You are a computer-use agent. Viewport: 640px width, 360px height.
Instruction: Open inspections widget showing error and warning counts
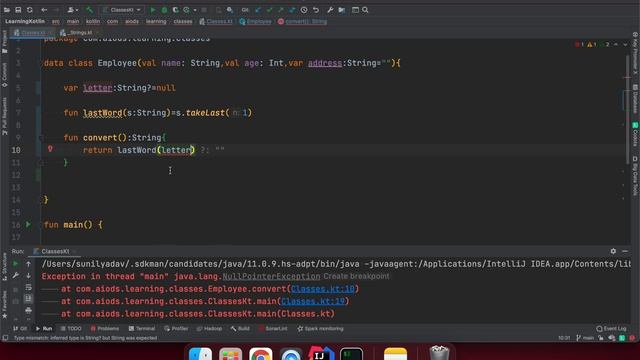(x=593, y=44)
